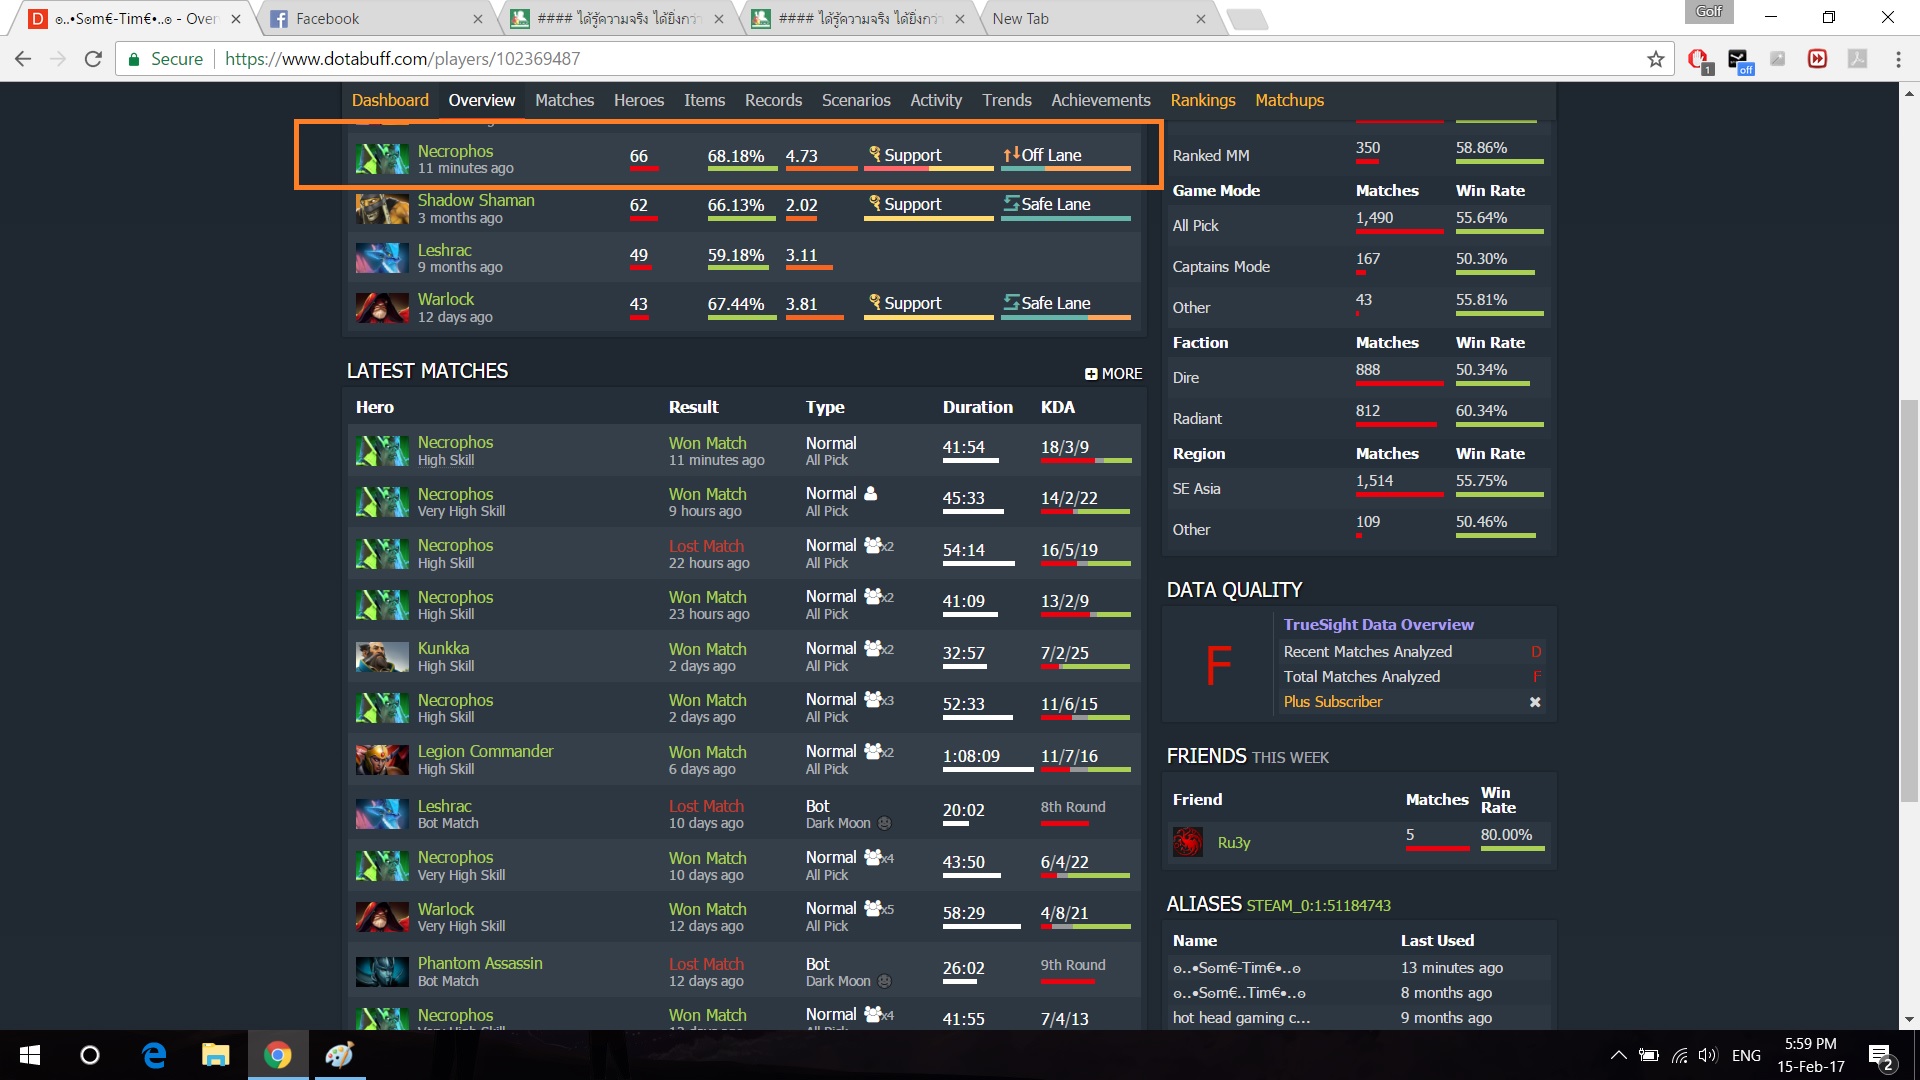
Task: Dismiss Plus Subscriber x icon
Action: pyautogui.click(x=1535, y=702)
